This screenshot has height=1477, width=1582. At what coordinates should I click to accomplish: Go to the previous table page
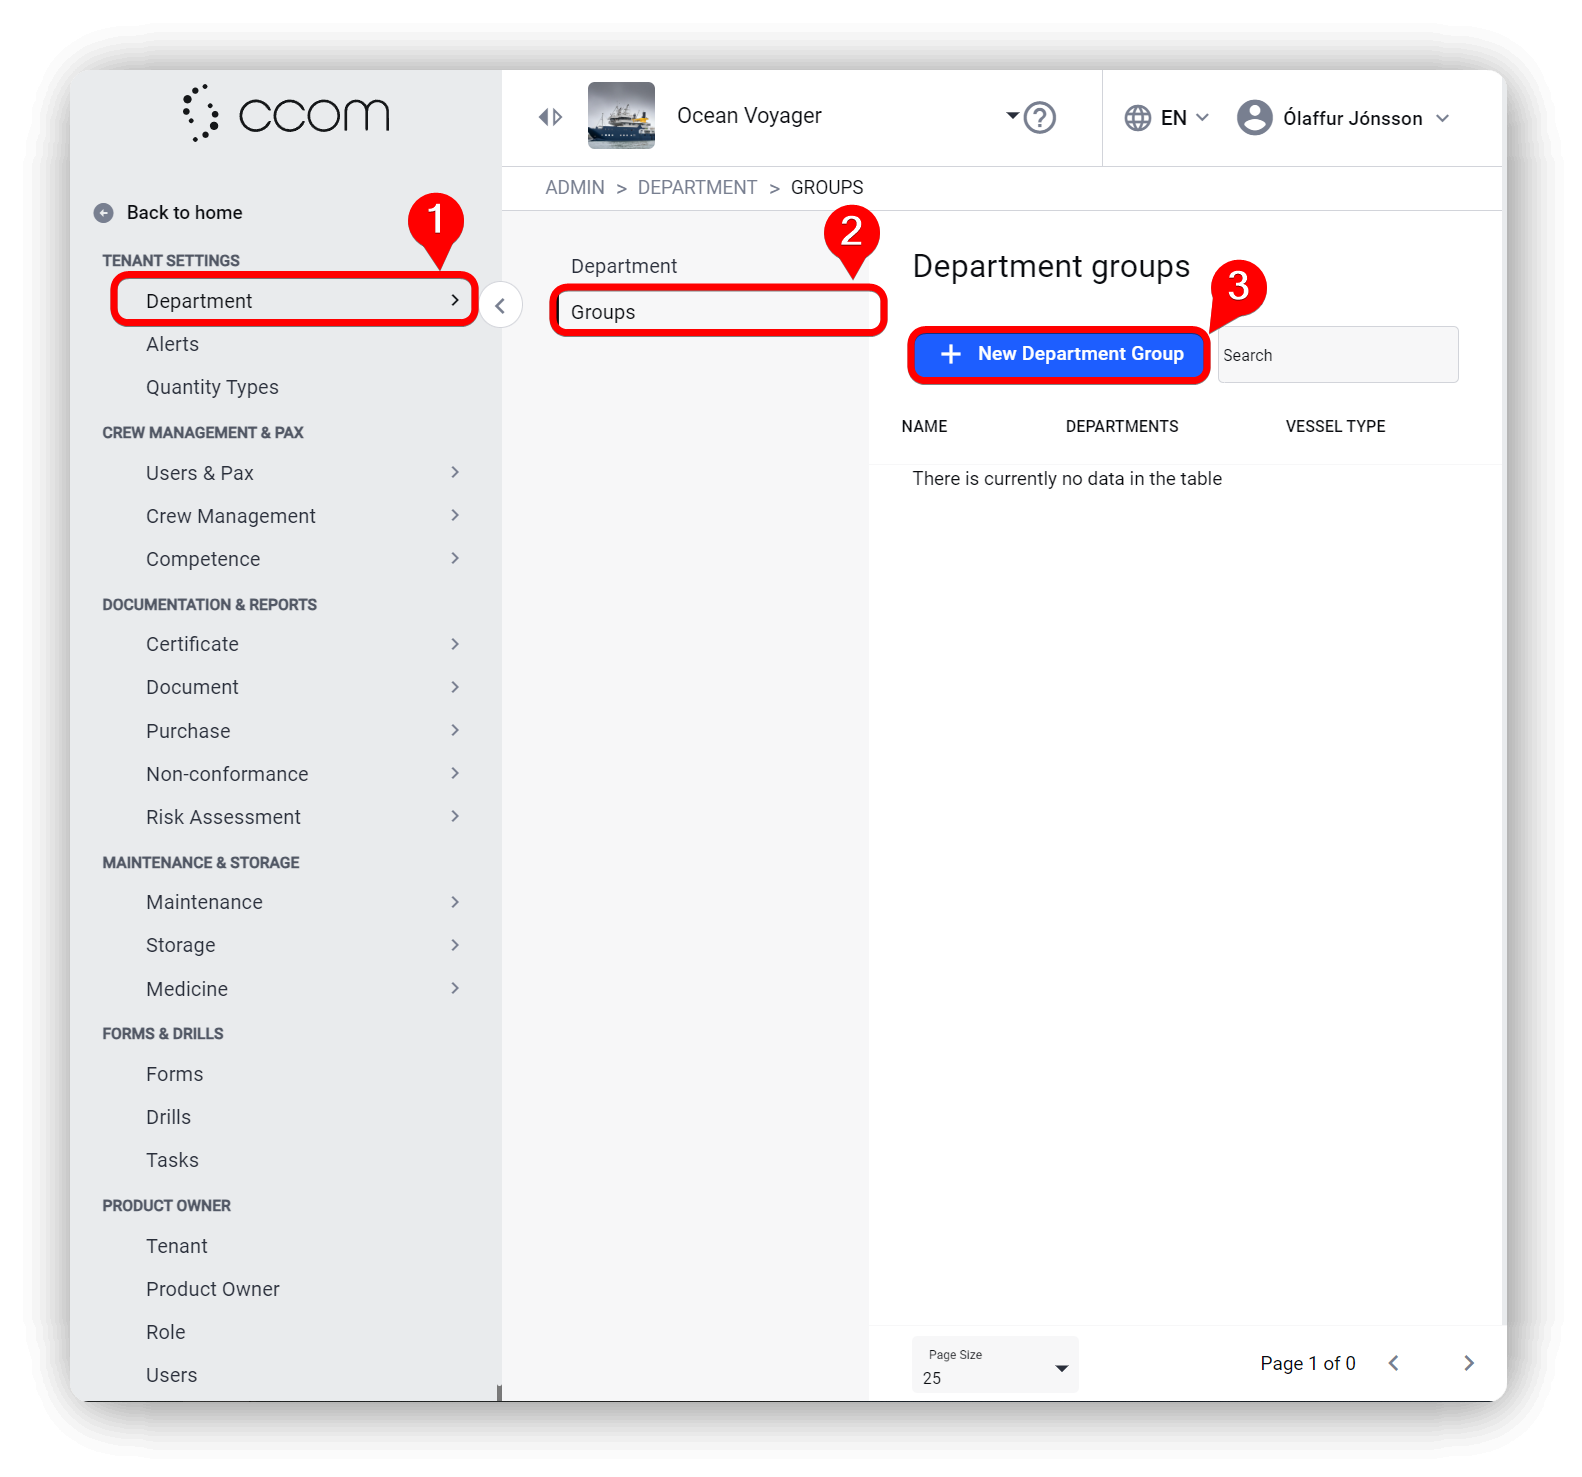[1394, 1363]
